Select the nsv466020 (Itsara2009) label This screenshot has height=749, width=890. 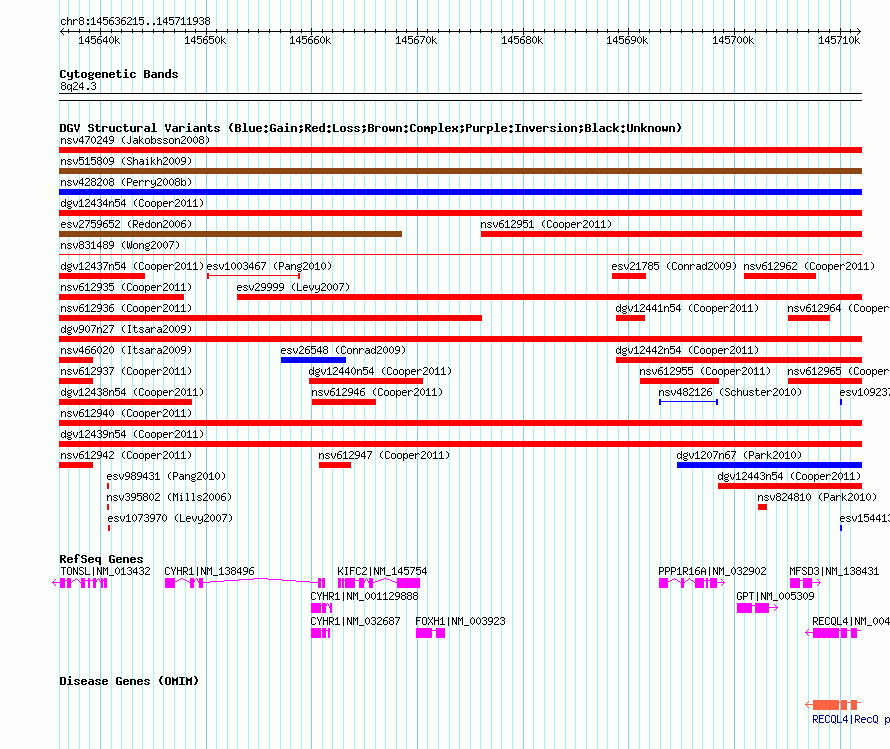(126, 350)
